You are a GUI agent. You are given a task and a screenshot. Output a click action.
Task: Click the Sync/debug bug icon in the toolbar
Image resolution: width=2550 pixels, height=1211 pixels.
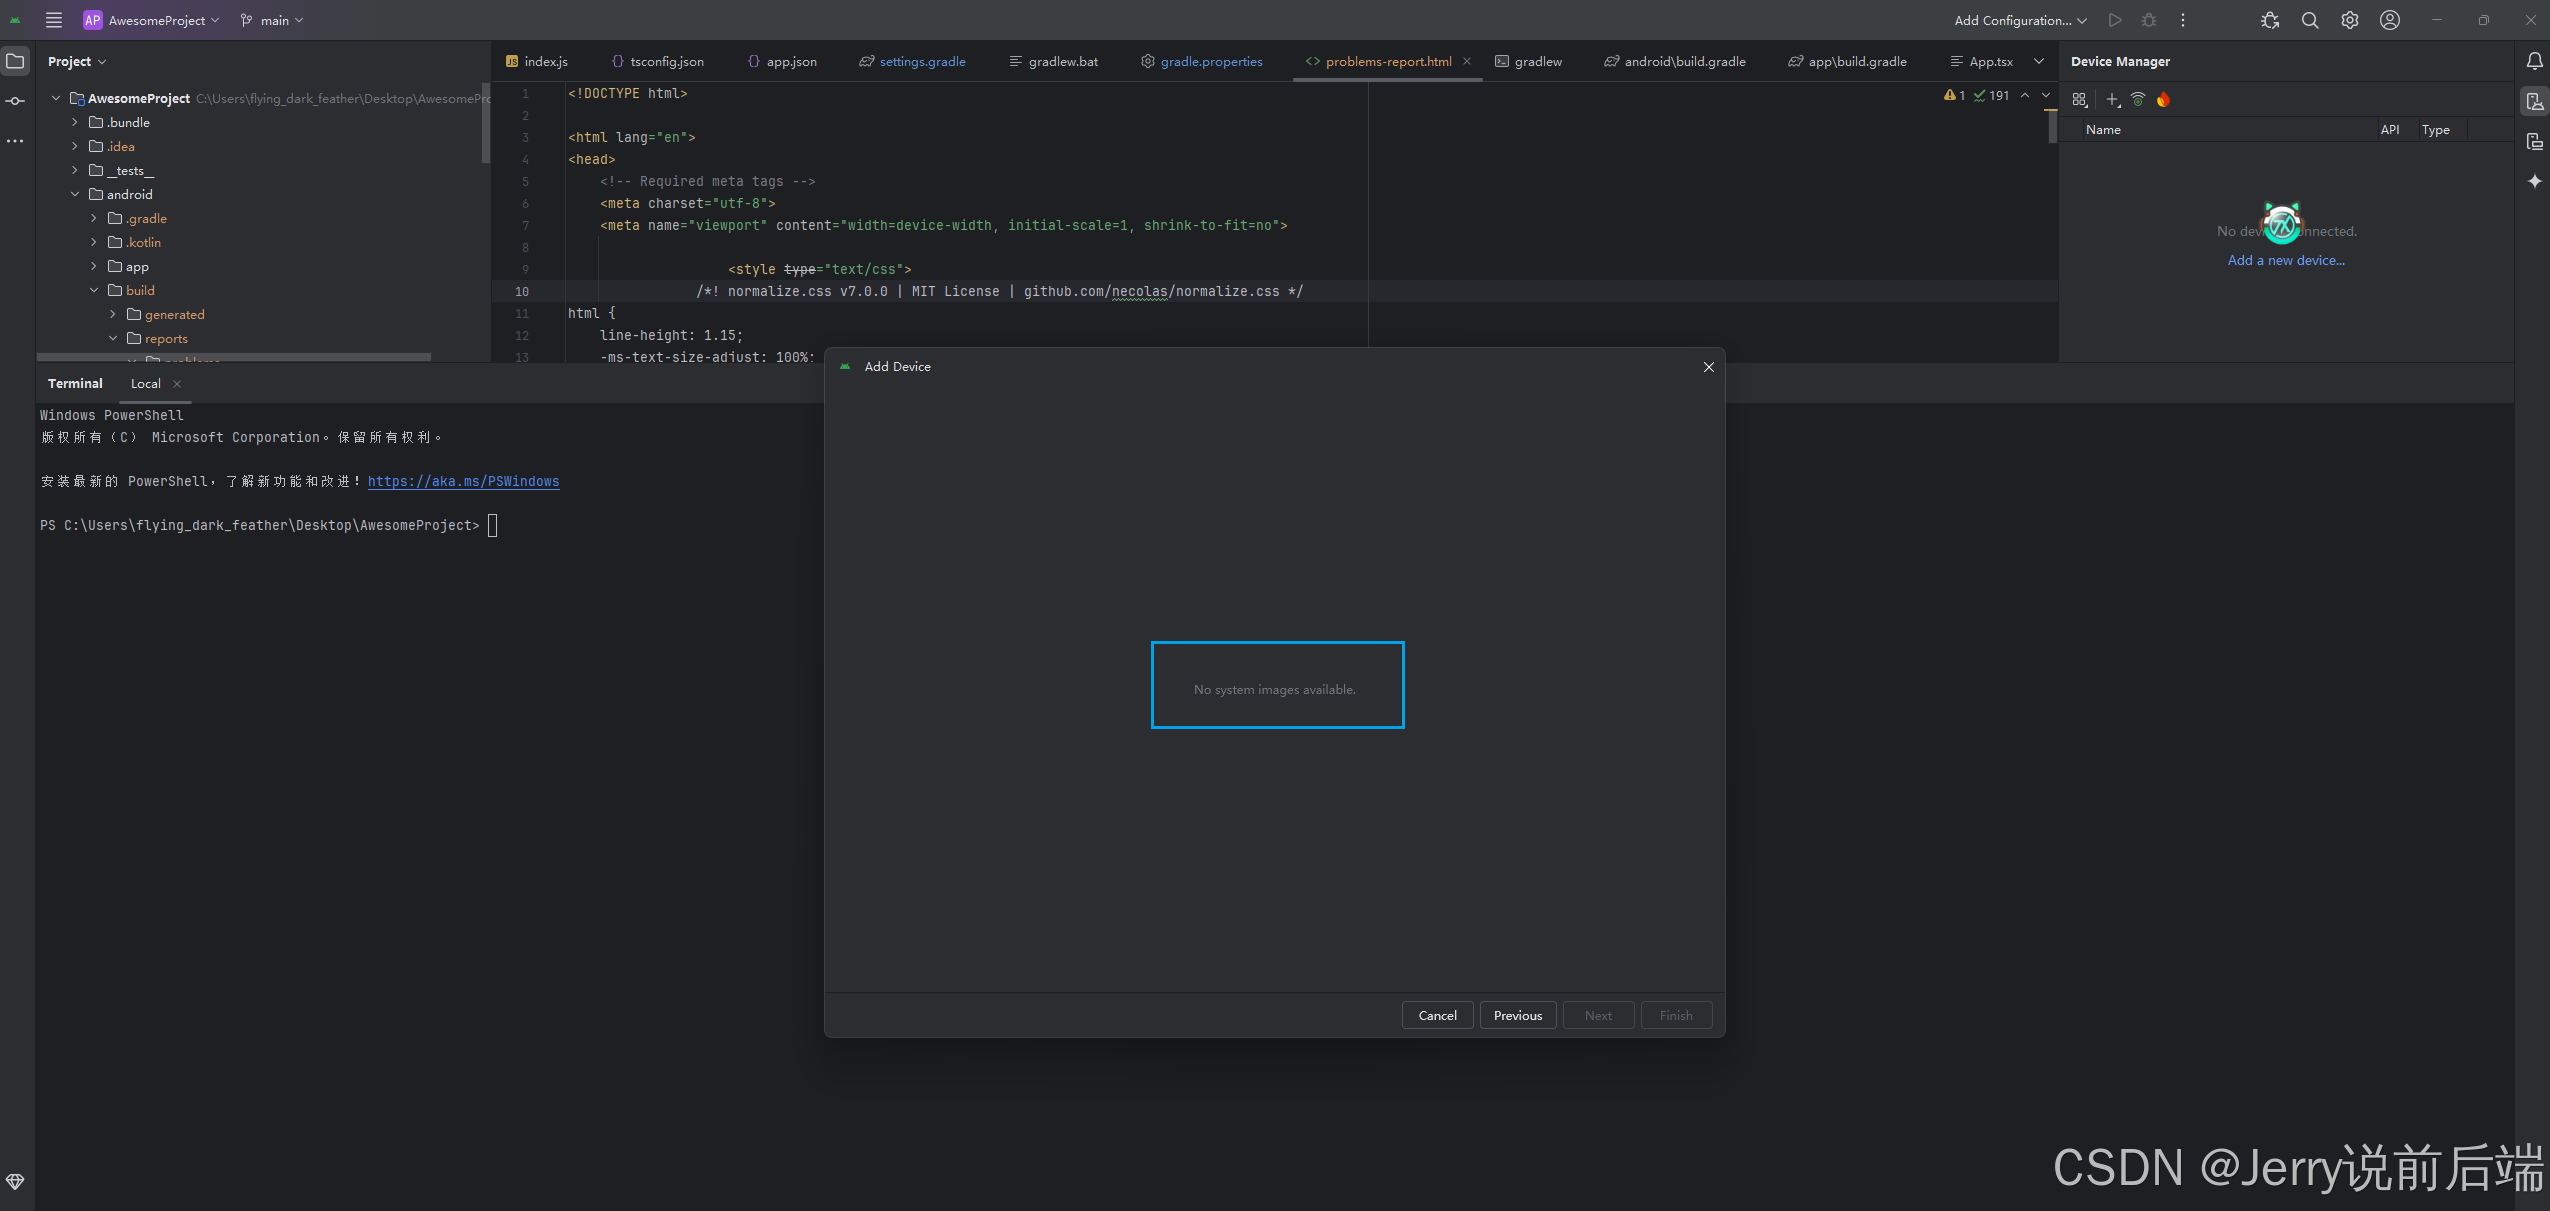[2269, 20]
